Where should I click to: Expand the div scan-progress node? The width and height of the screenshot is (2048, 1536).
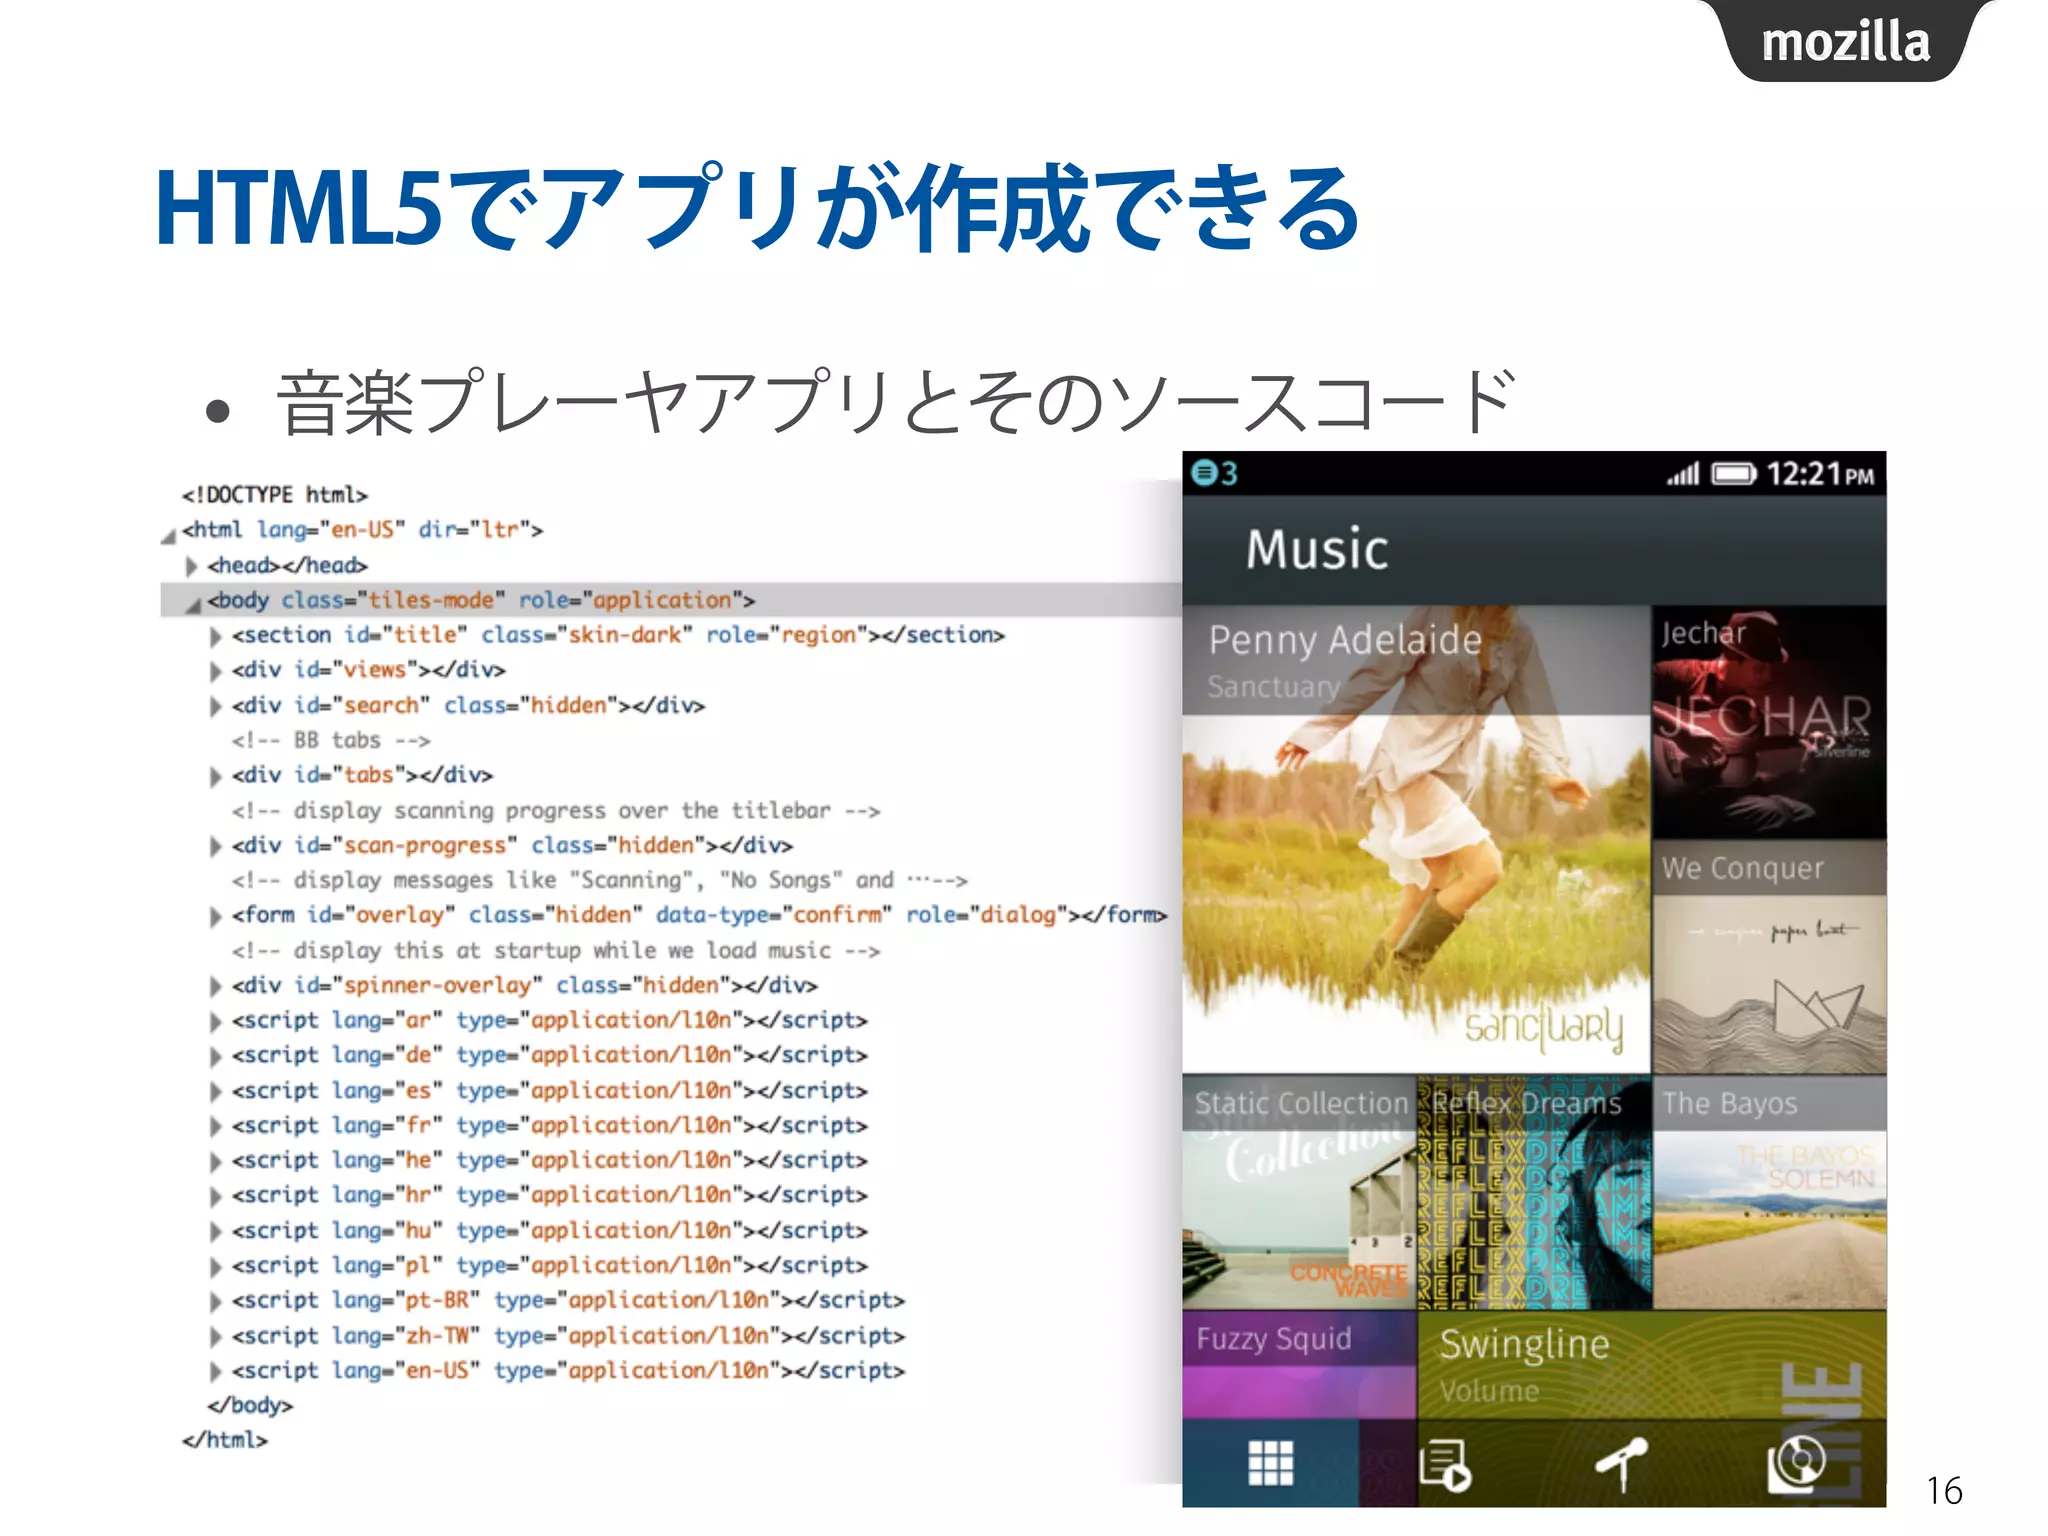pyautogui.click(x=215, y=846)
